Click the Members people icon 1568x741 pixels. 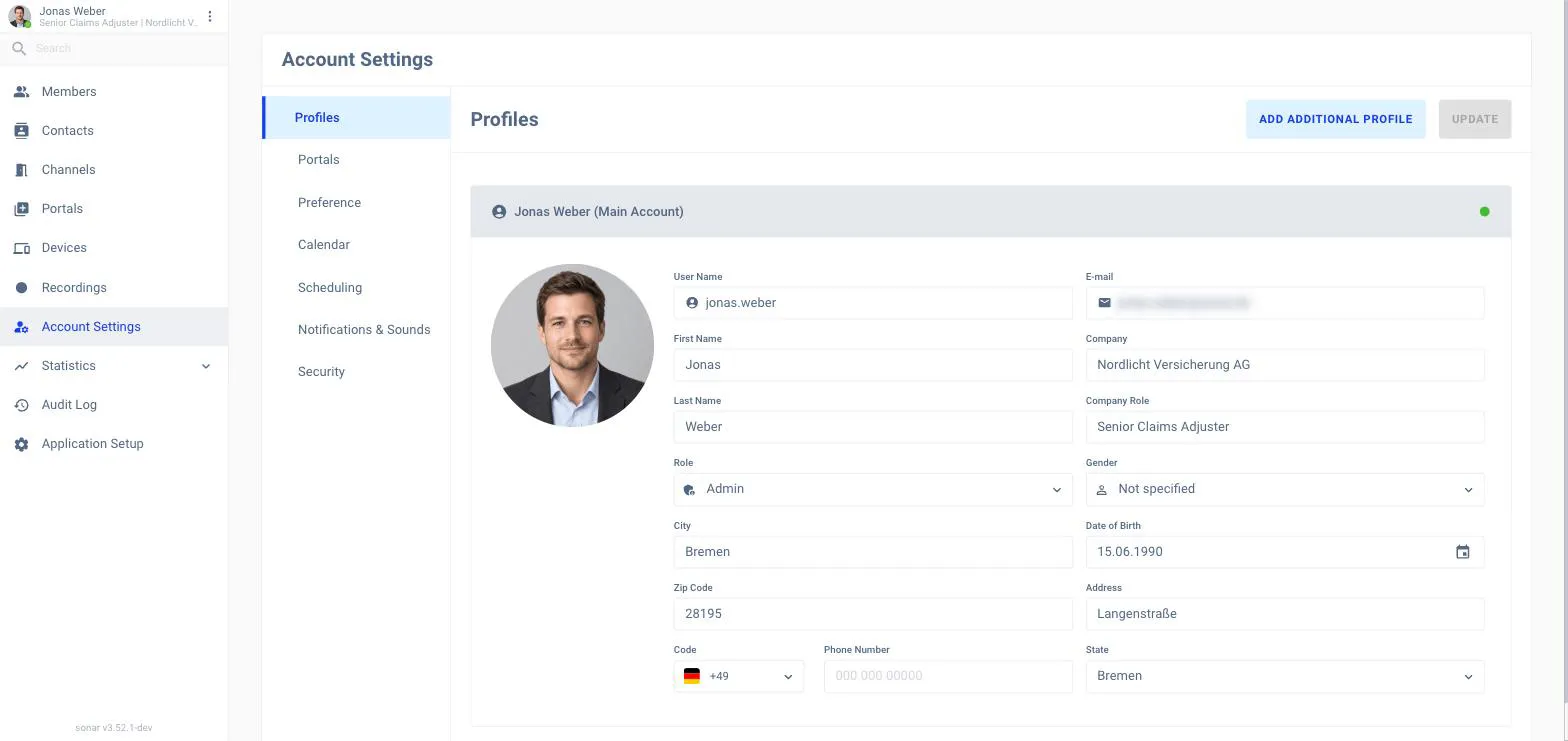coord(21,92)
